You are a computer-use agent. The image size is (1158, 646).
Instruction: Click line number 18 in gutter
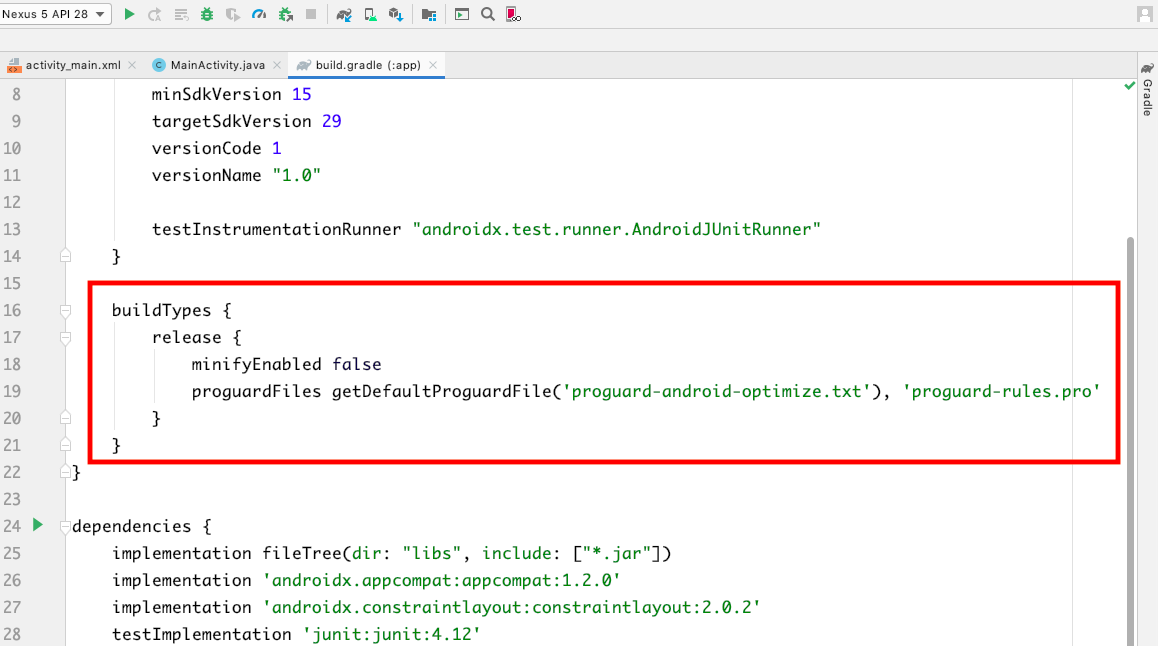click(x=12, y=365)
